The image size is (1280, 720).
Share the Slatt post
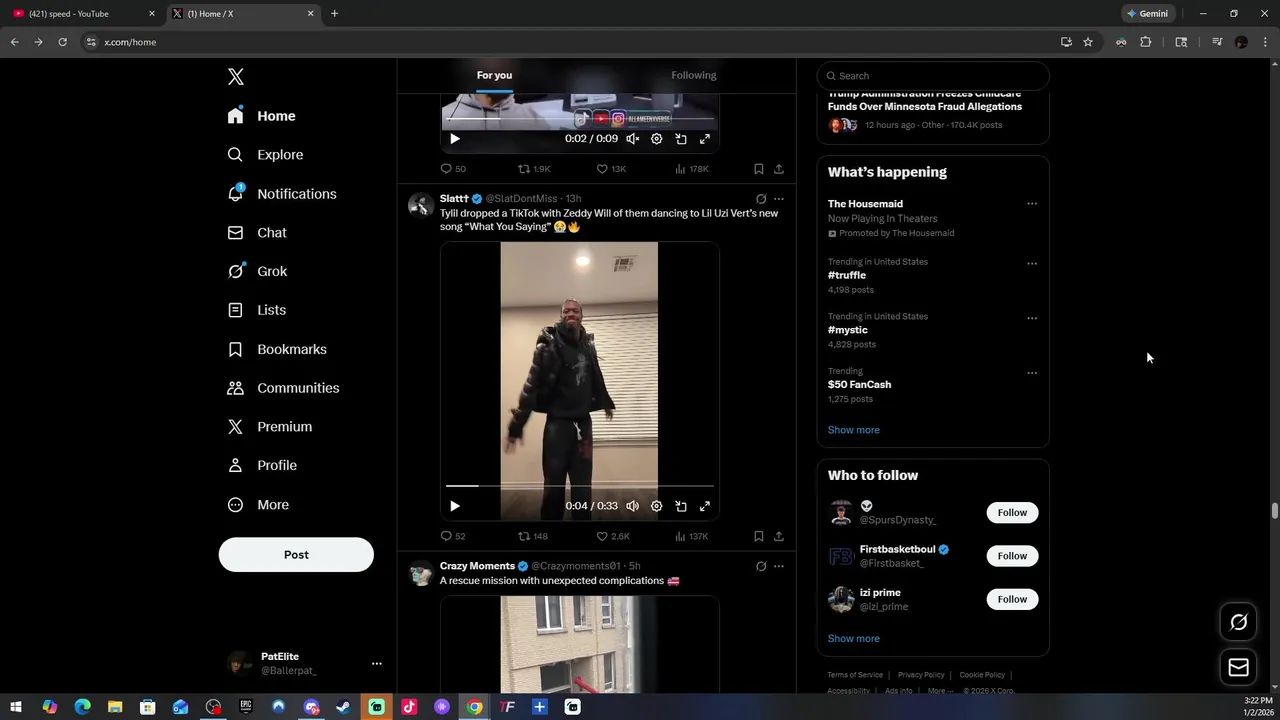pyautogui.click(x=779, y=536)
